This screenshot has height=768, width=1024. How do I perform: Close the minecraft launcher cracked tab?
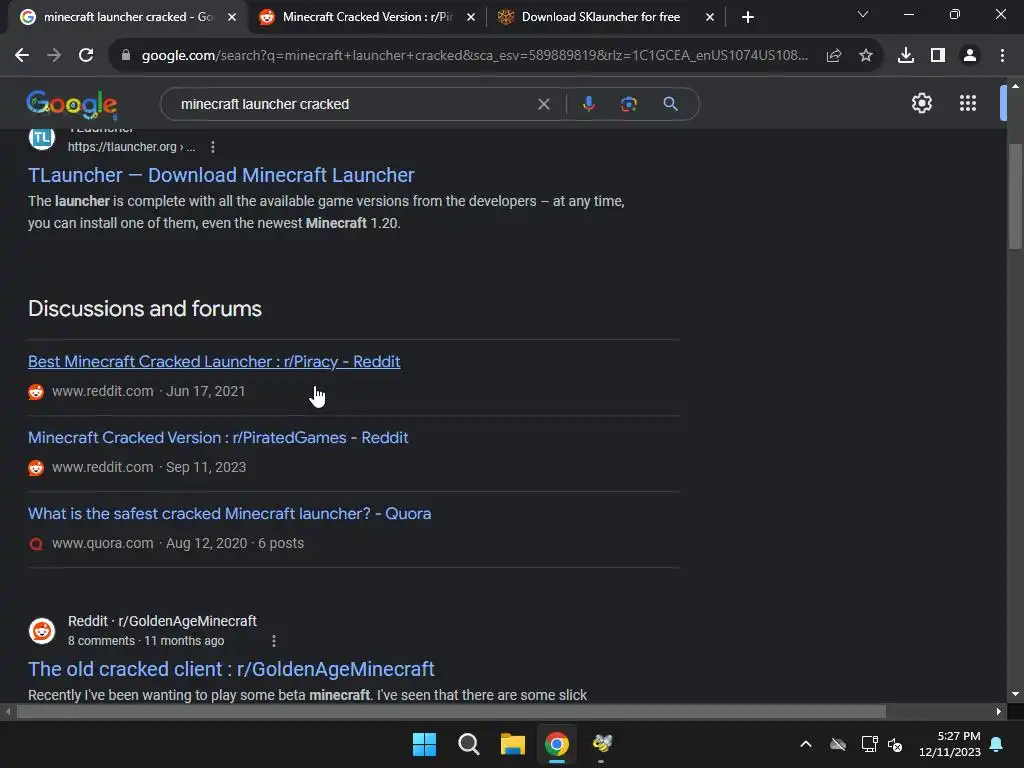click(x=232, y=18)
